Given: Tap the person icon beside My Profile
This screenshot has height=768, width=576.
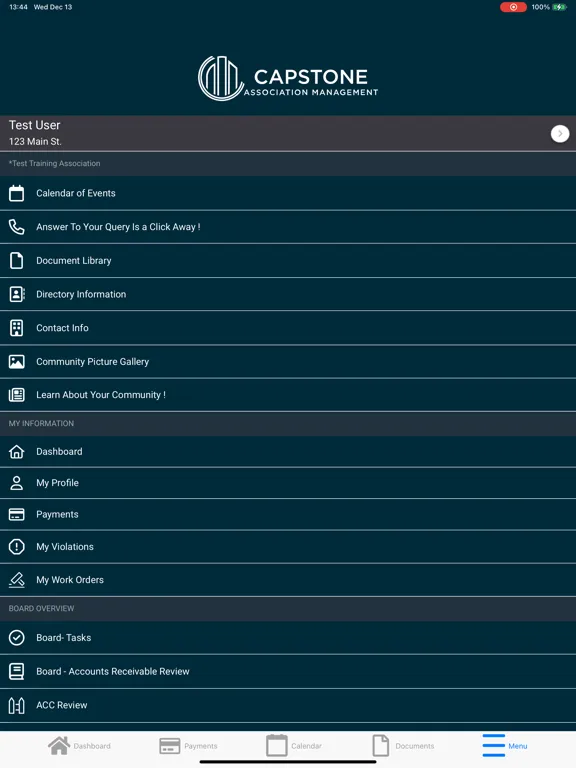Looking at the screenshot, I should tap(17, 483).
